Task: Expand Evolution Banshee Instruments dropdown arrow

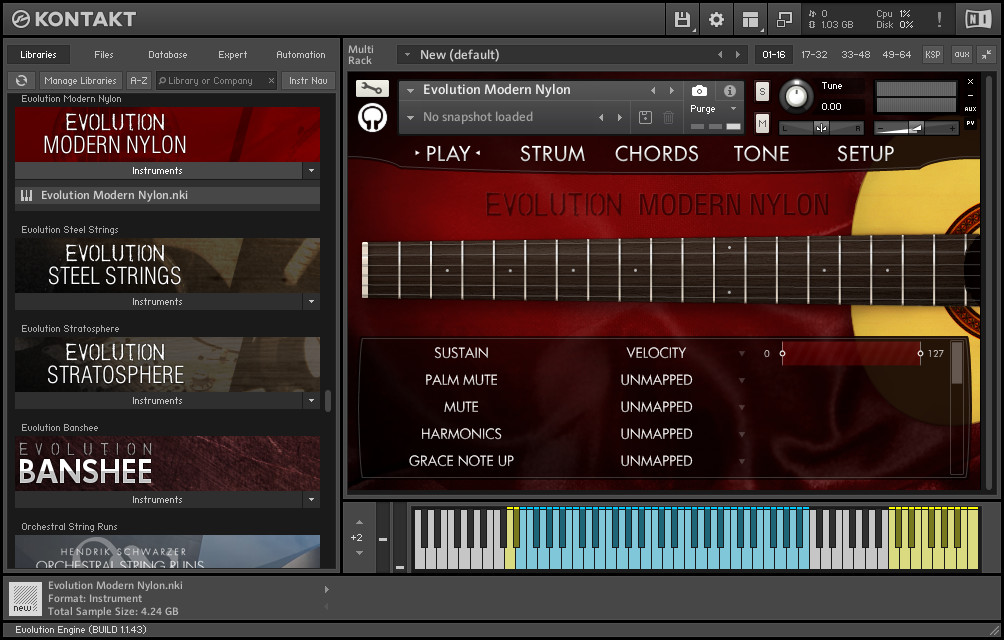Action: point(311,499)
